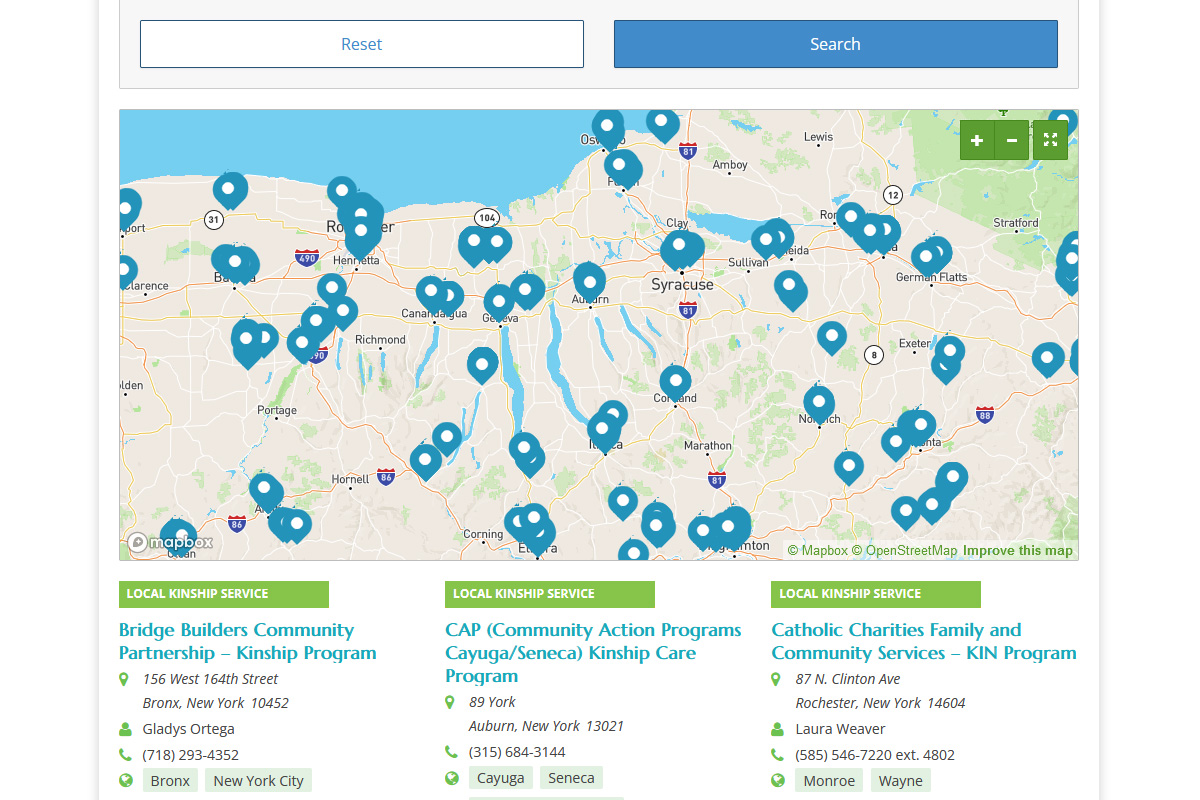This screenshot has width=1200, height=800.
Task: Click address 87 N. Clinton Ave
Action: click(848, 679)
